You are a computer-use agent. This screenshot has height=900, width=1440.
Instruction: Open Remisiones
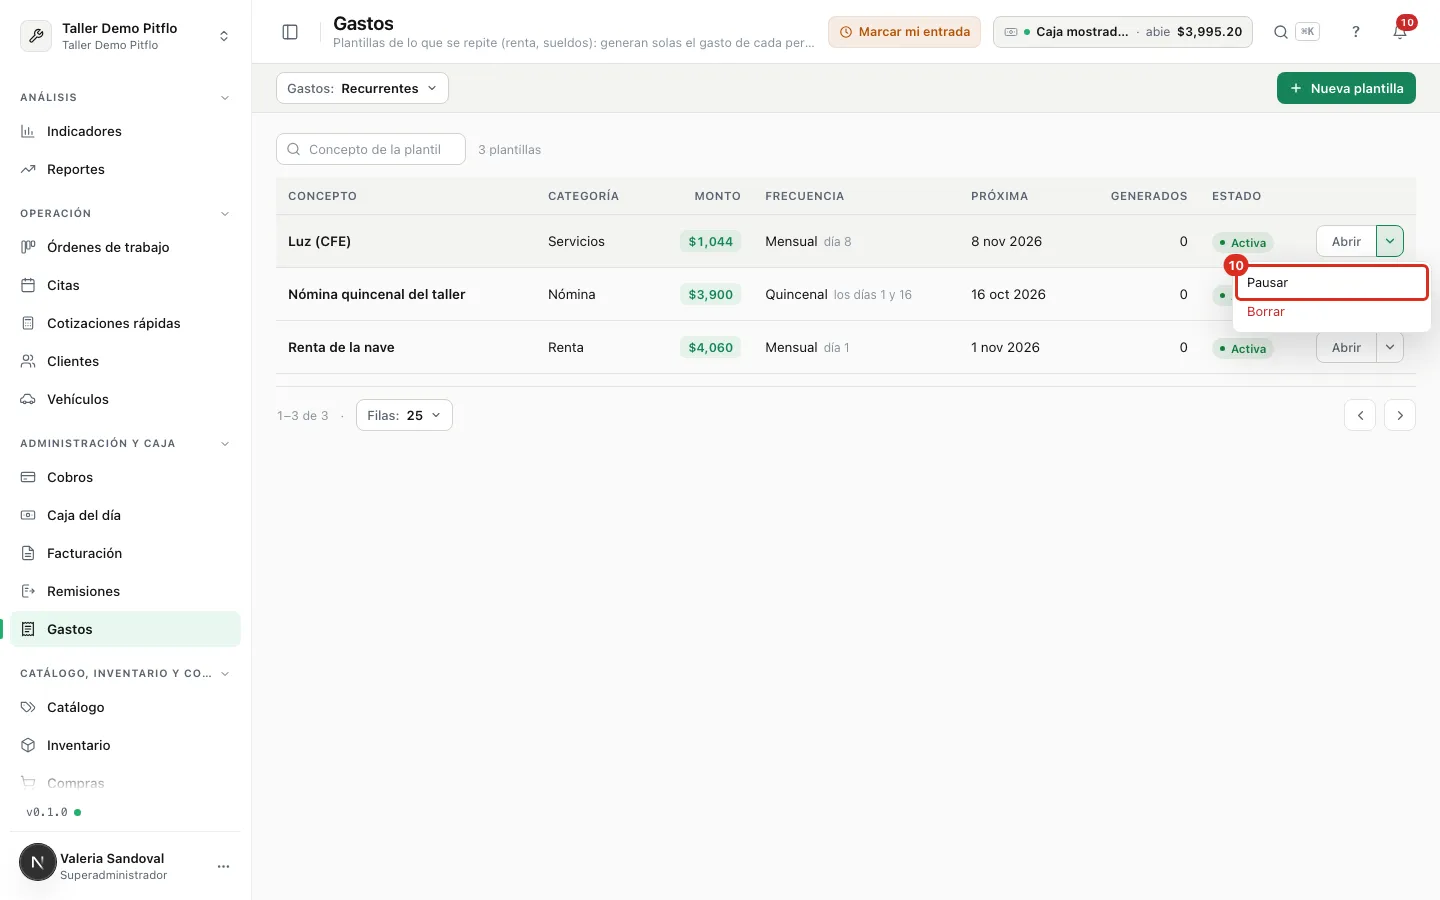pos(125,591)
